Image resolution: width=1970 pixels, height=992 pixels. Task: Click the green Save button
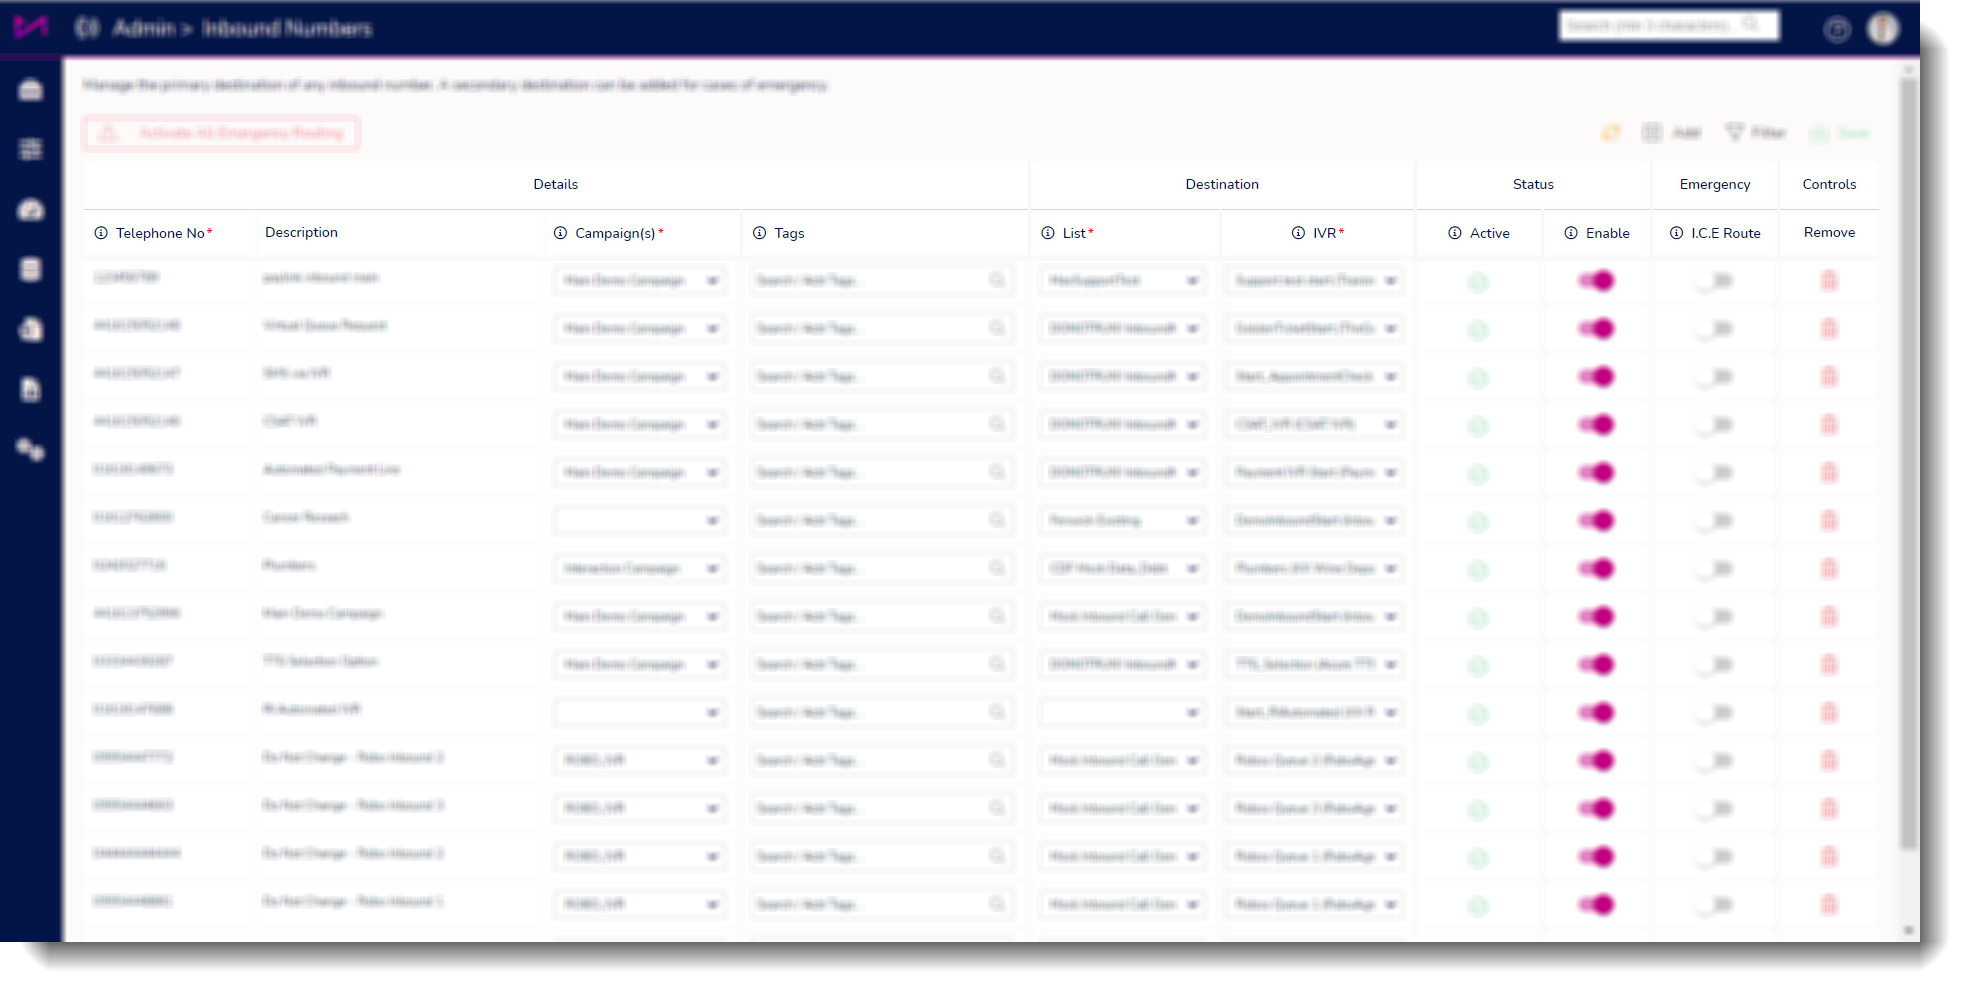click(1841, 133)
